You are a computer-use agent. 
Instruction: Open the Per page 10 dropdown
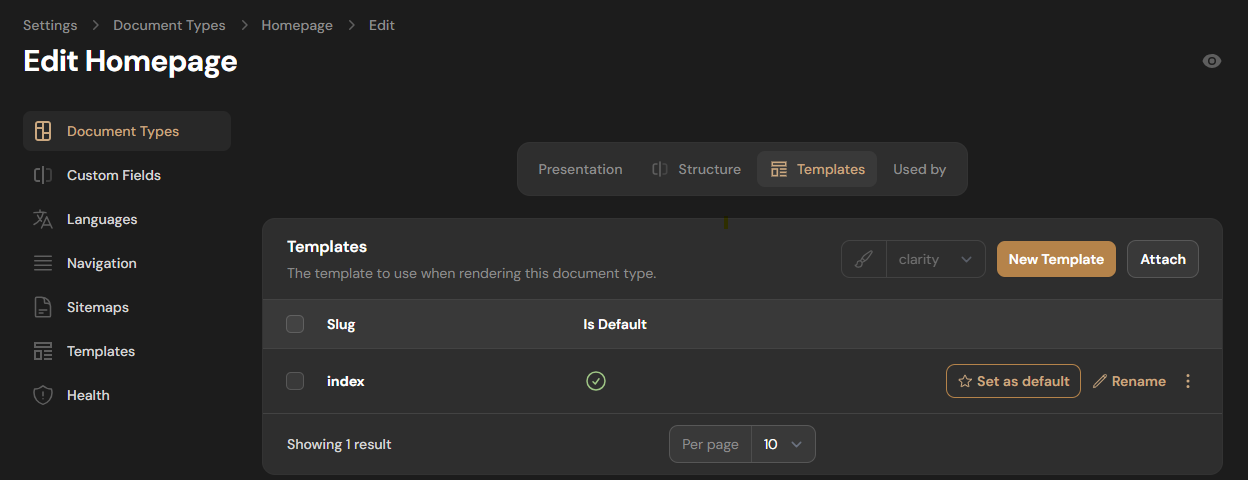pos(783,444)
